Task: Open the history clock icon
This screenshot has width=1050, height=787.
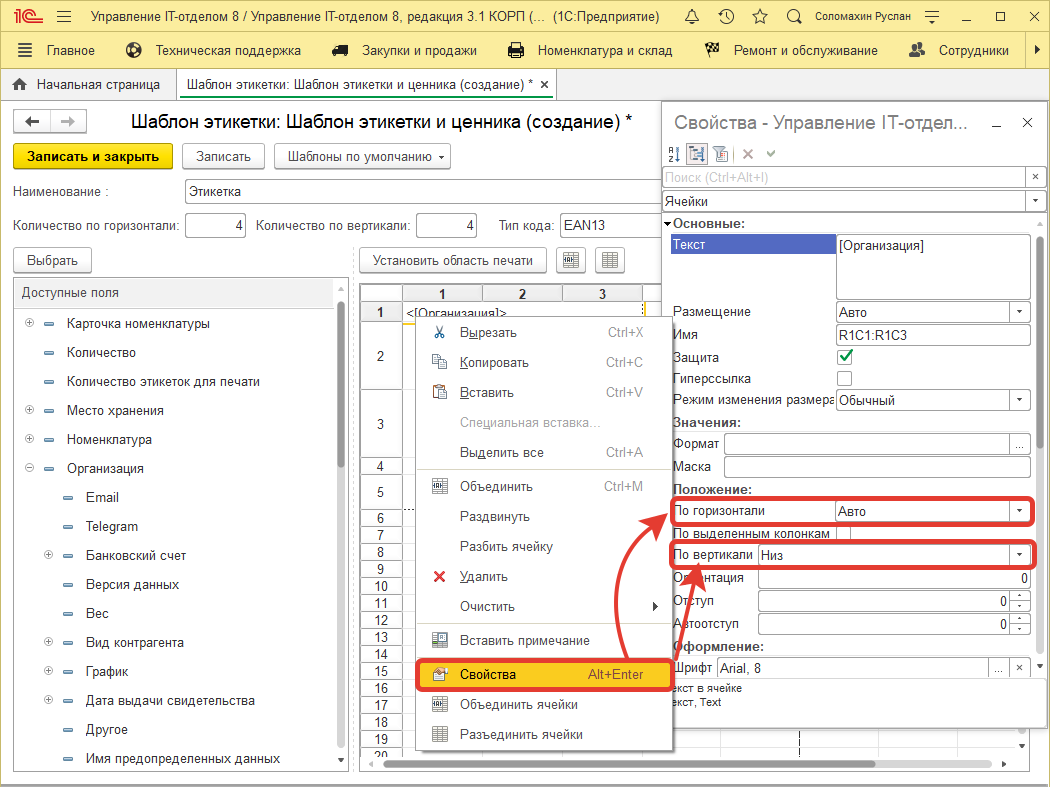Action: point(726,18)
